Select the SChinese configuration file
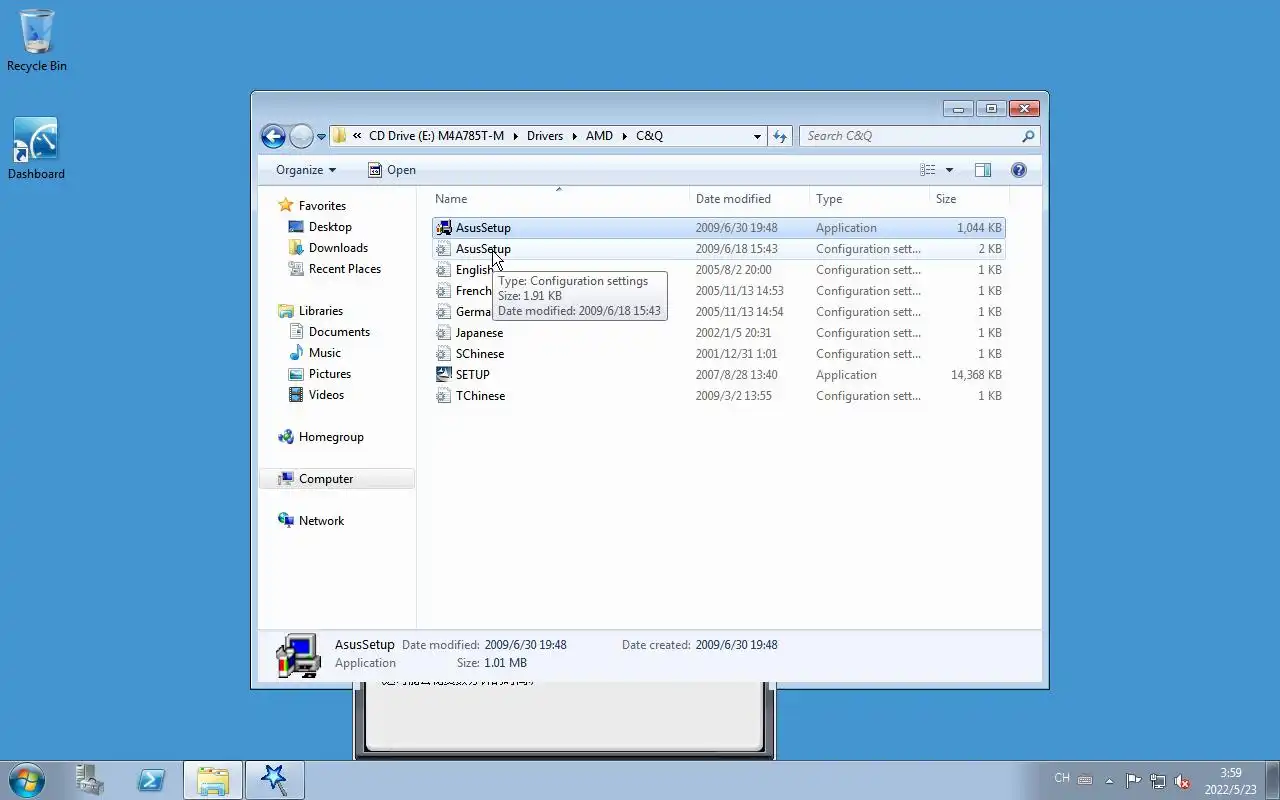Viewport: 1280px width, 800px height. pos(718,354)
